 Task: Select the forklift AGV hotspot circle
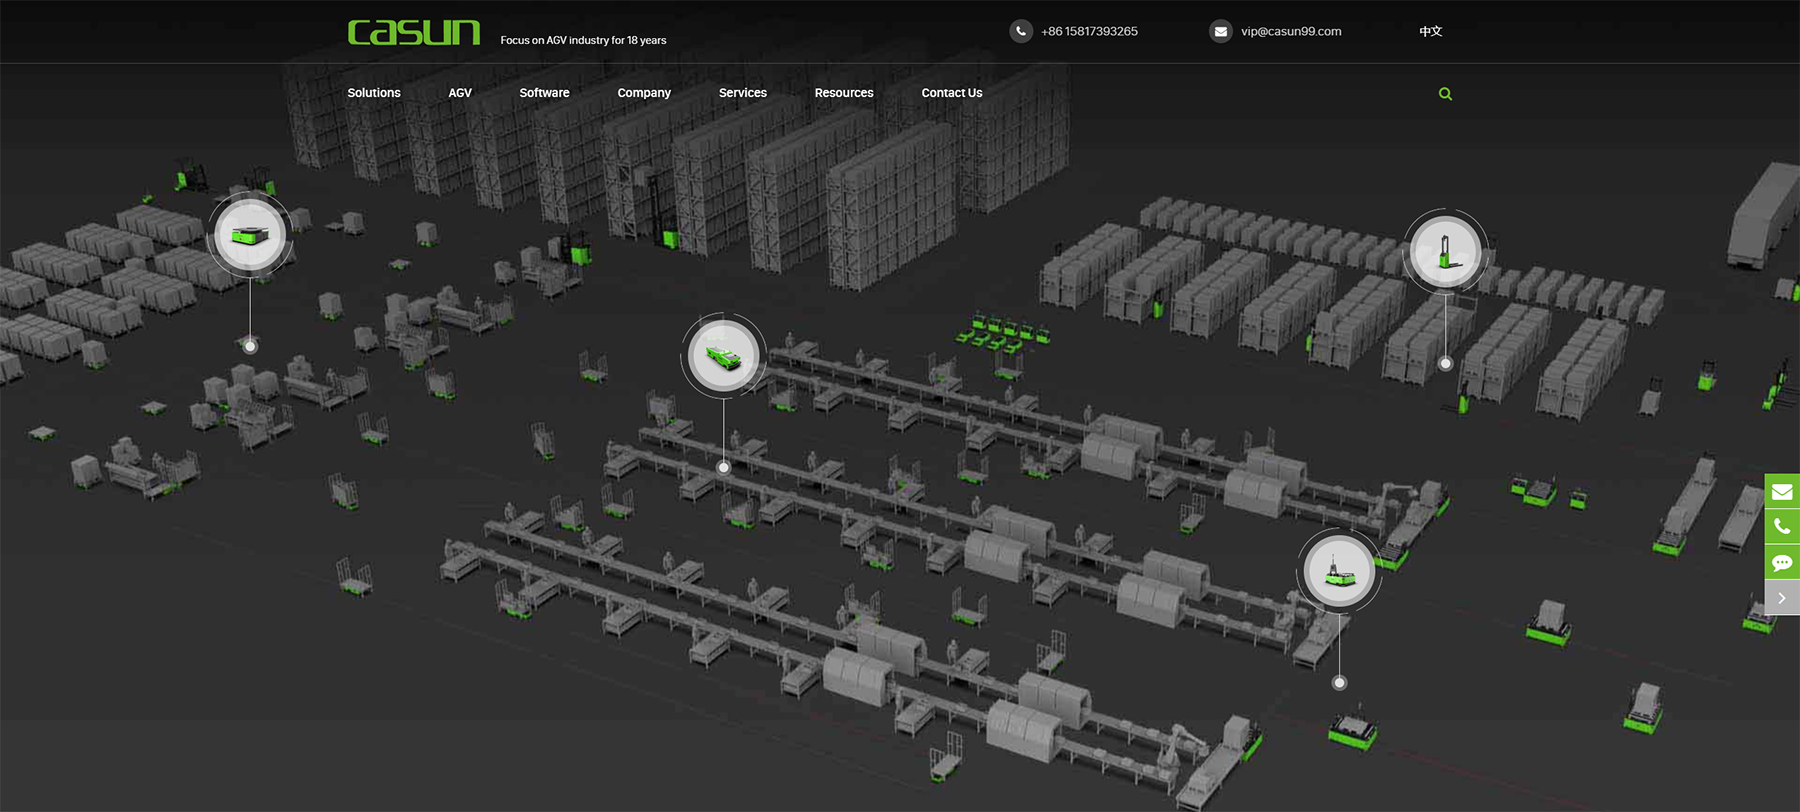pyautogui.click(x=1445, y=252)
